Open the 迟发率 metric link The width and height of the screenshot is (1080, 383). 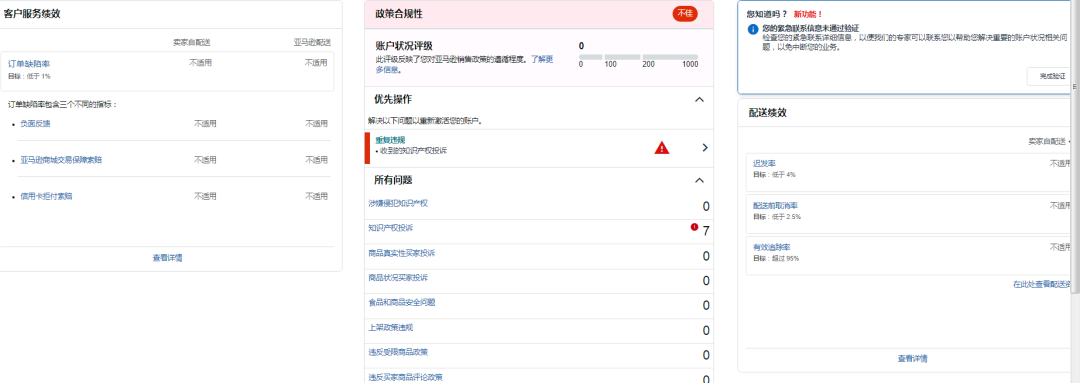point(765,163)
